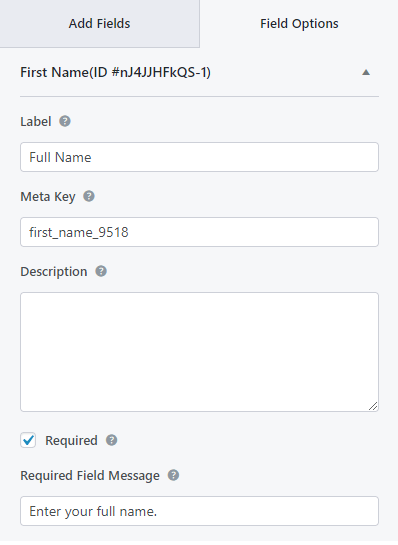This screenshot has height=545, width=398.
Task: Collapse the First Name section arrow
Action: pos(366,72)
